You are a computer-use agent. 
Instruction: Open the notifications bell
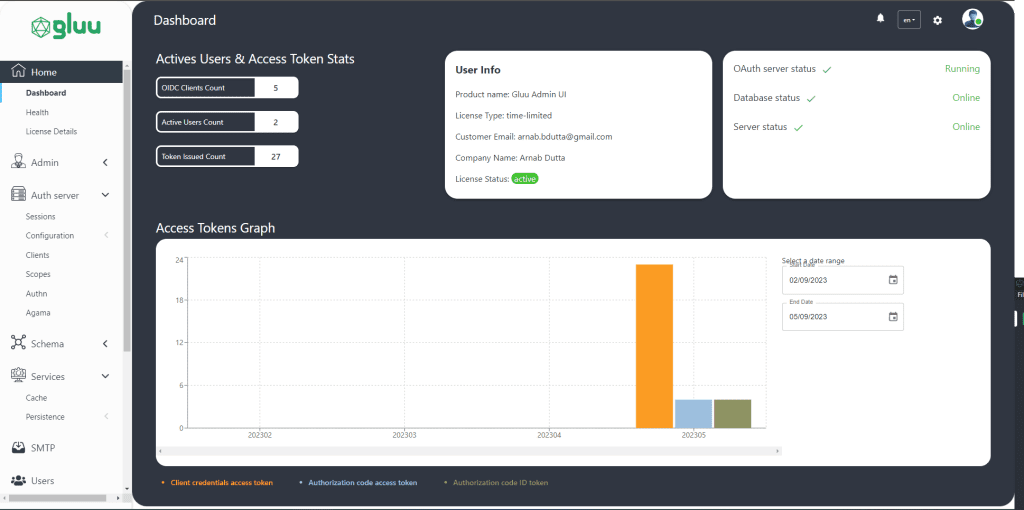(x=880, y=19)
